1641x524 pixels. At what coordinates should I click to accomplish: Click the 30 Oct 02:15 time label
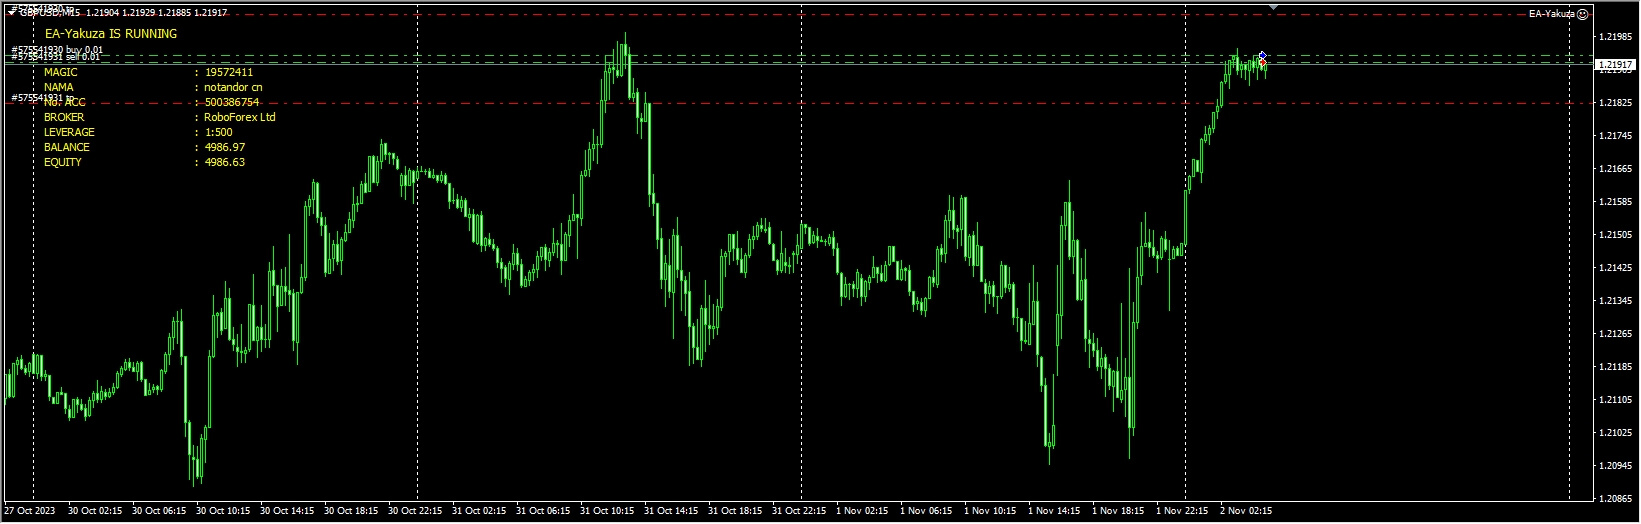(95, 511)
